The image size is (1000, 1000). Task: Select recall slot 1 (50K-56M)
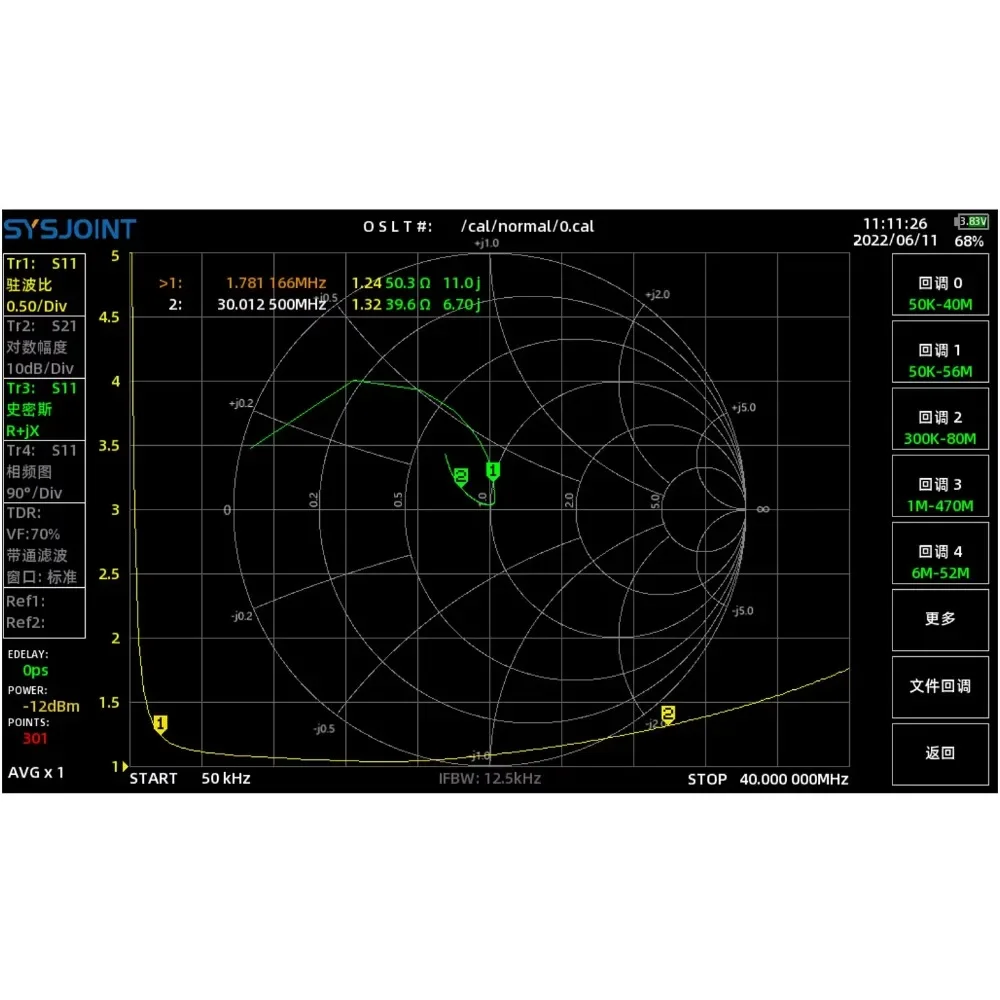(940, 351)
